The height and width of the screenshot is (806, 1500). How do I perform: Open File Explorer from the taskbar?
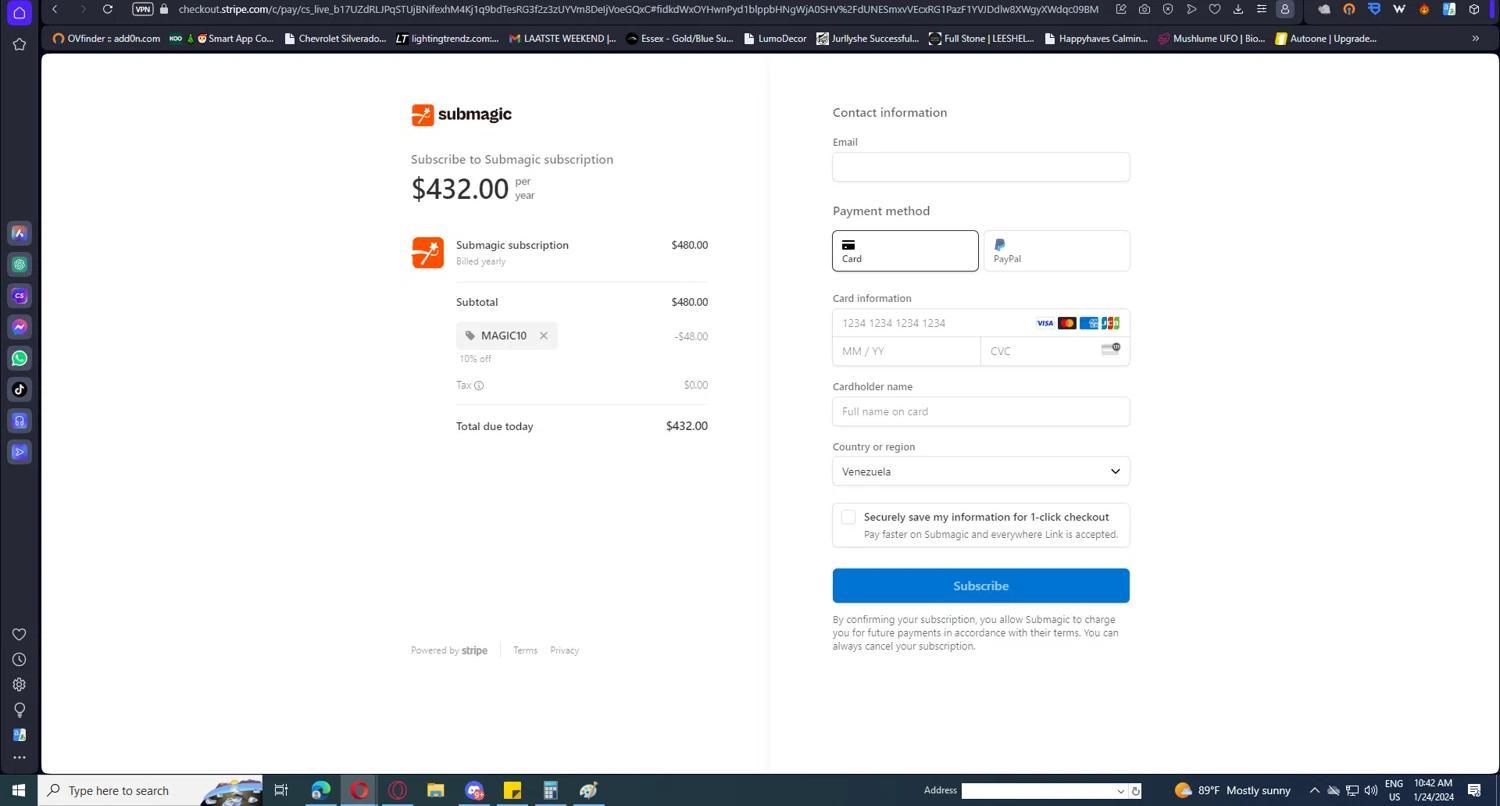point(435,791)
